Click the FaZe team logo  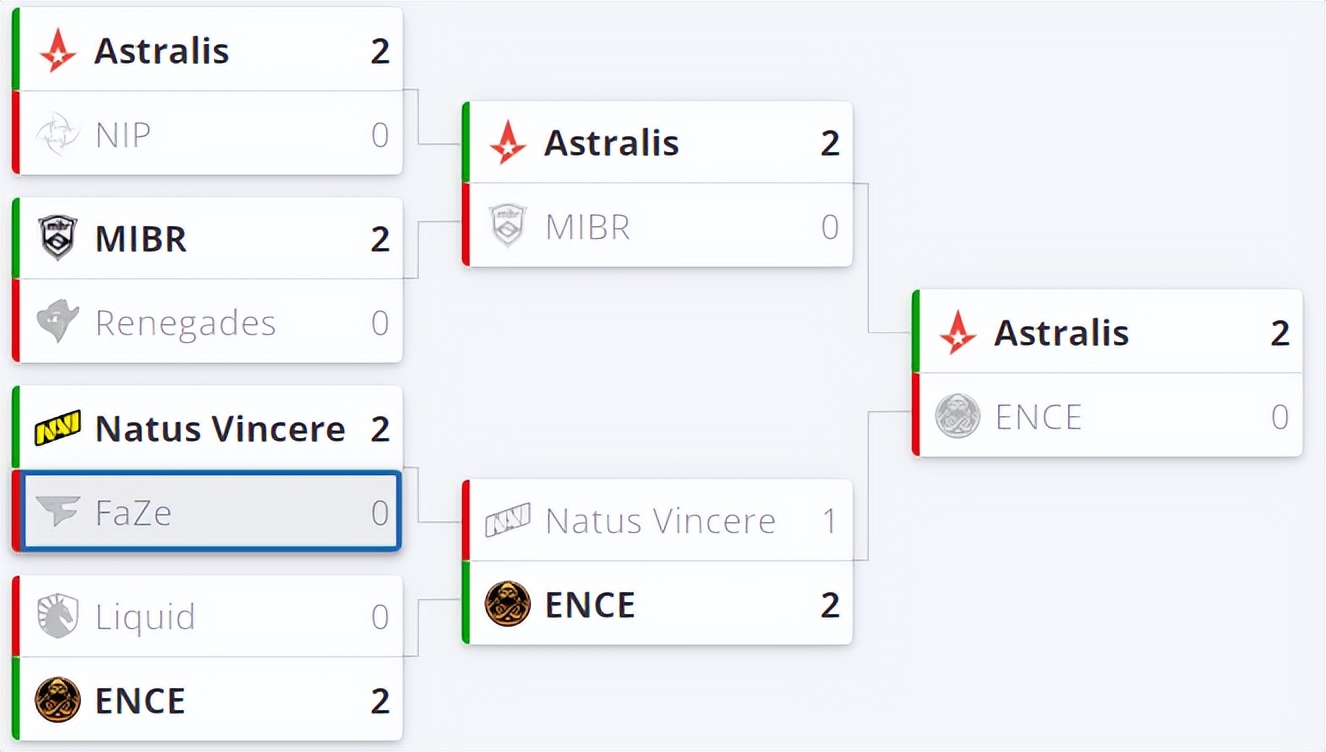point(58,512)
